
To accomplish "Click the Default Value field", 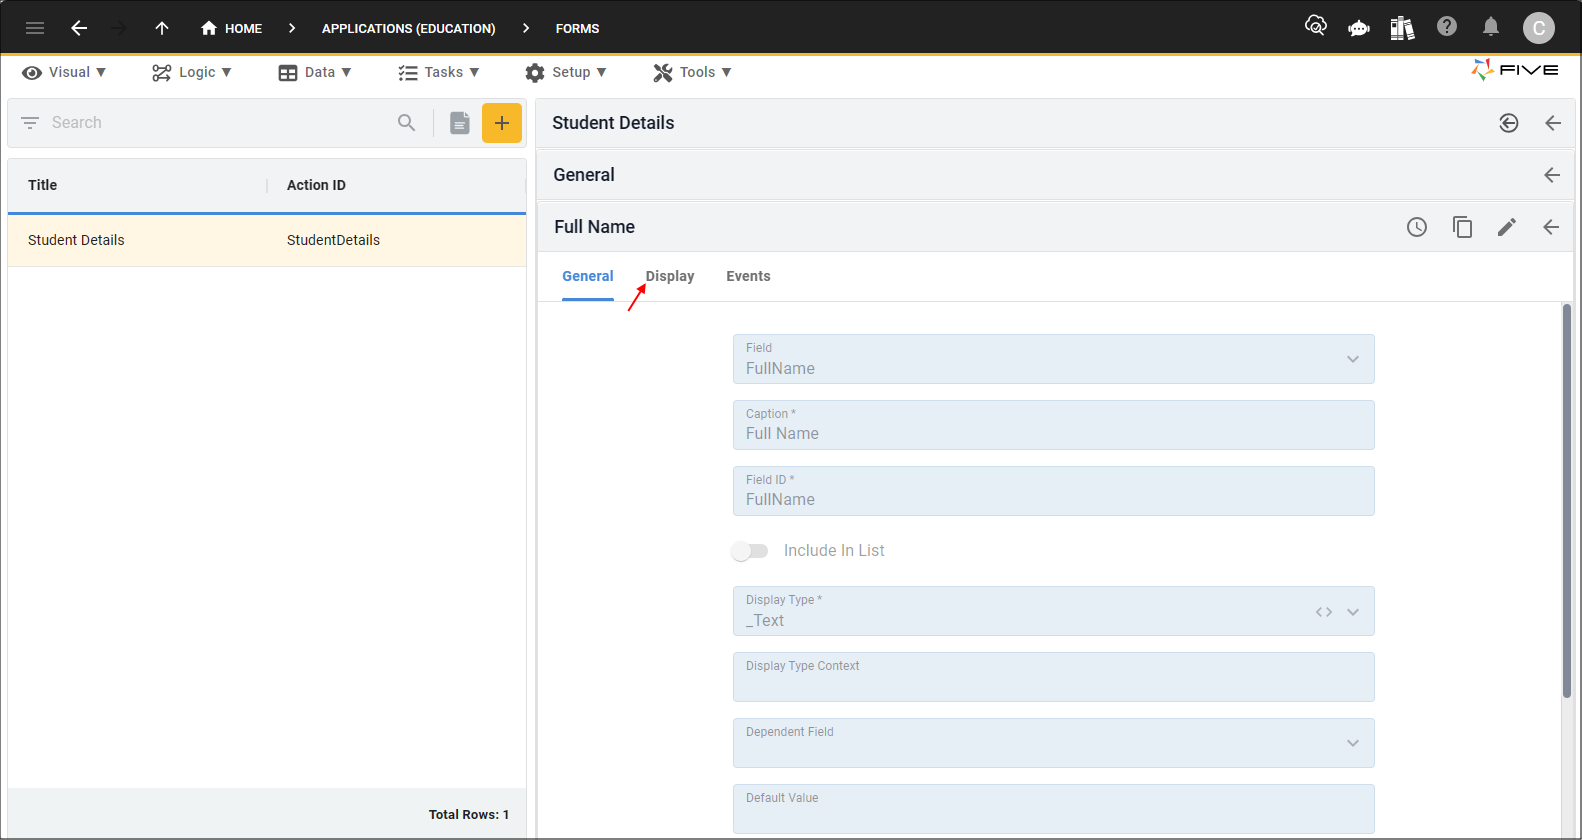I will point(1053,808).
